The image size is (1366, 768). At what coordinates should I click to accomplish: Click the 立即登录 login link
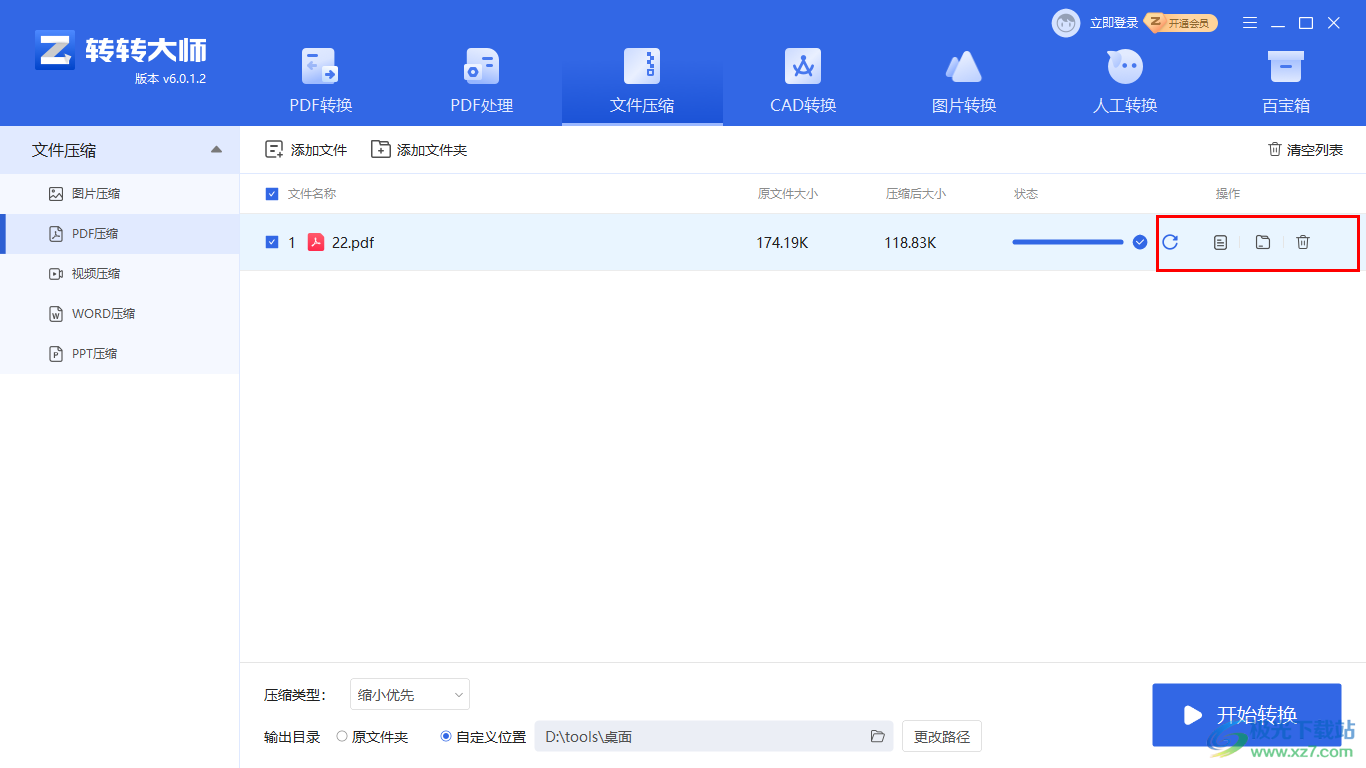(1114, 23)
